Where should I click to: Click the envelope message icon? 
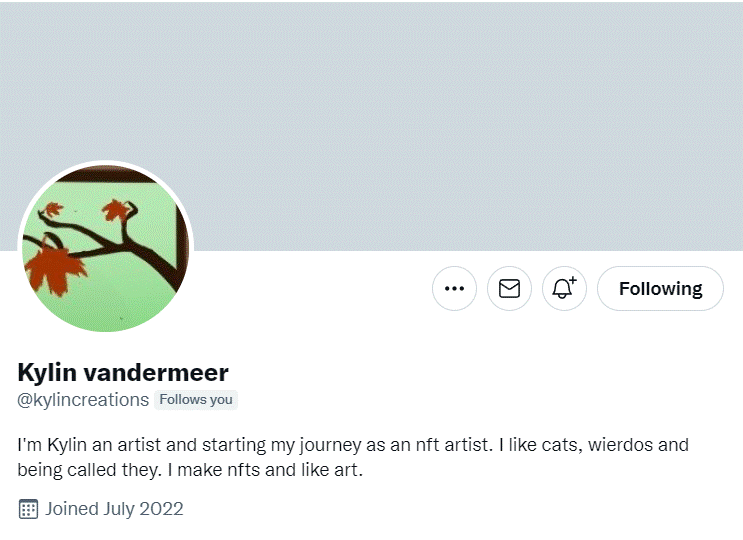(x=509, y=288)
